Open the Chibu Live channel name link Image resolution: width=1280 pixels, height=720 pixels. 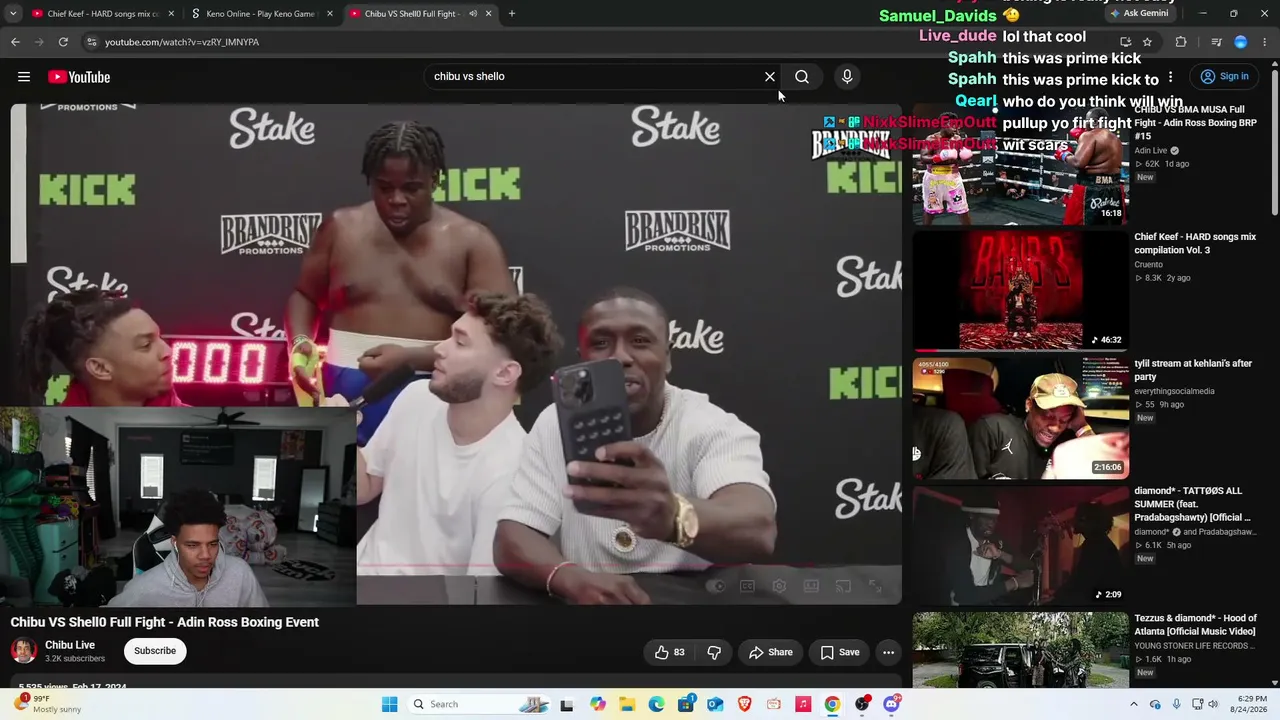[70, 645]
